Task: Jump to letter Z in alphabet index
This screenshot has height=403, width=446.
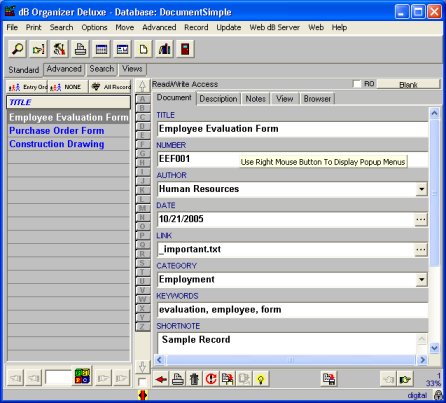Action: pos(143,327)
